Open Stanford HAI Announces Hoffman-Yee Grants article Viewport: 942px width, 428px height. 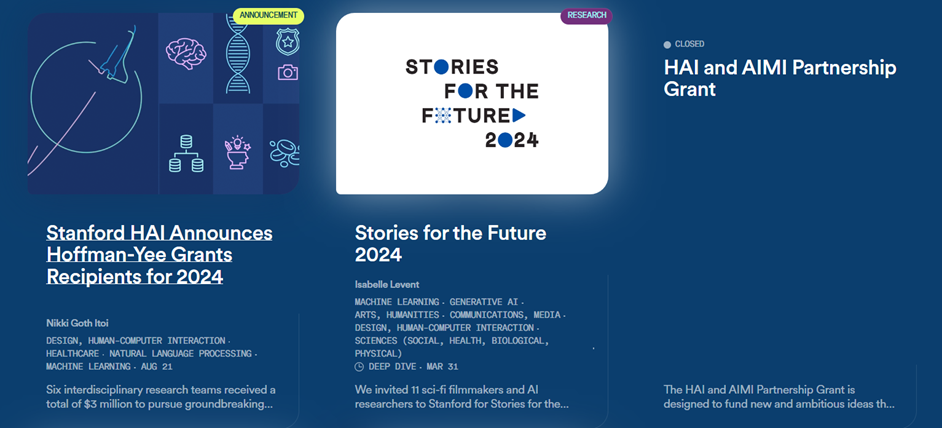159,255
